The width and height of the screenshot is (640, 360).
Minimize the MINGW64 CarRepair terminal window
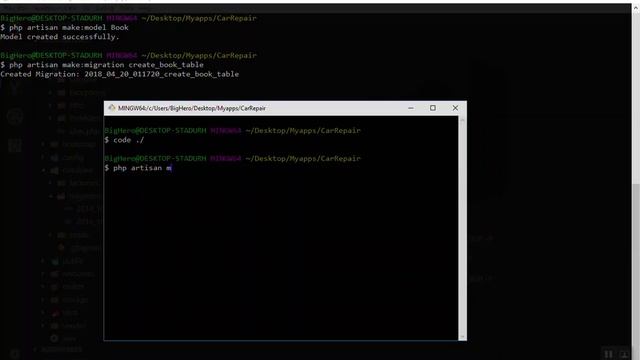(411, 108)
